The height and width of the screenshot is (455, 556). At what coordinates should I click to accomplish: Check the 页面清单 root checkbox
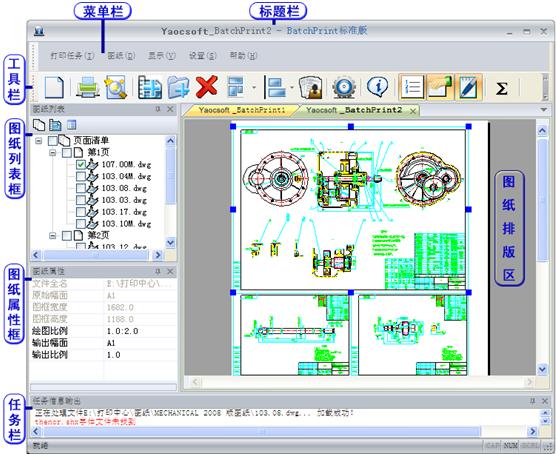click(x=52, y=141)
